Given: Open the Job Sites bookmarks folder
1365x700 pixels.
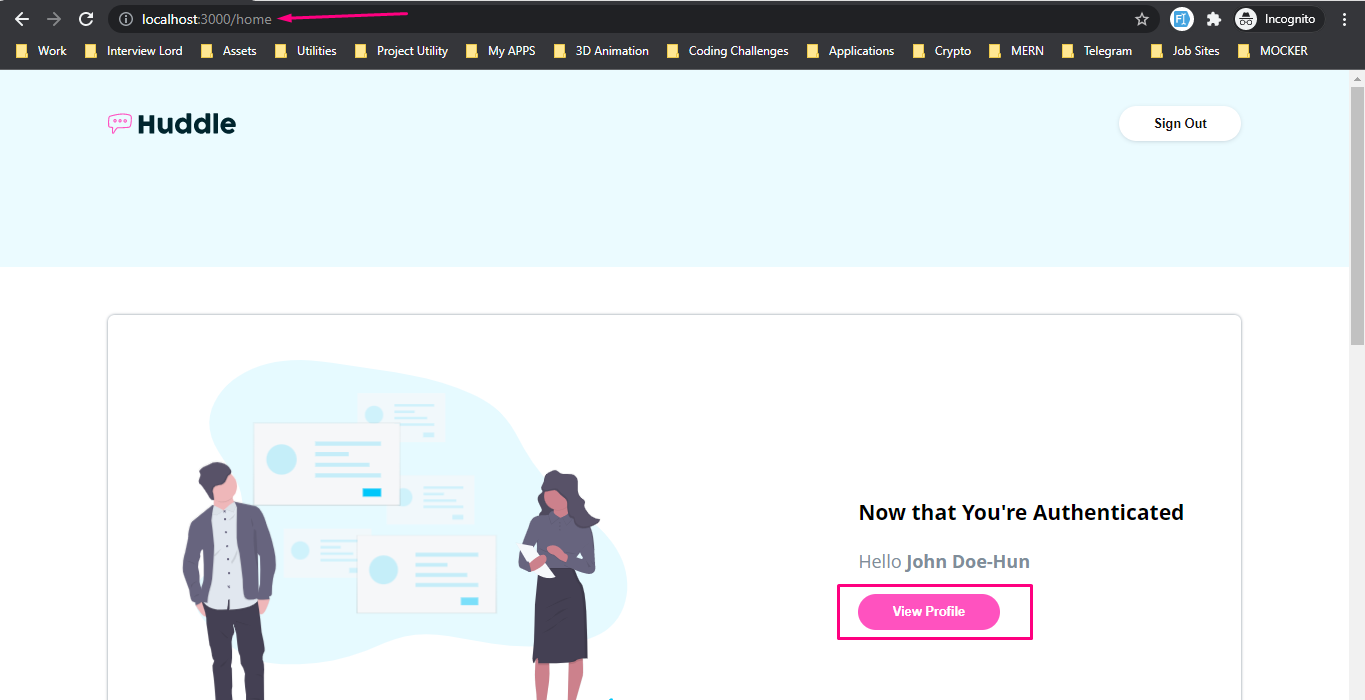Looking at the screenshot, I should [1185, 51].
